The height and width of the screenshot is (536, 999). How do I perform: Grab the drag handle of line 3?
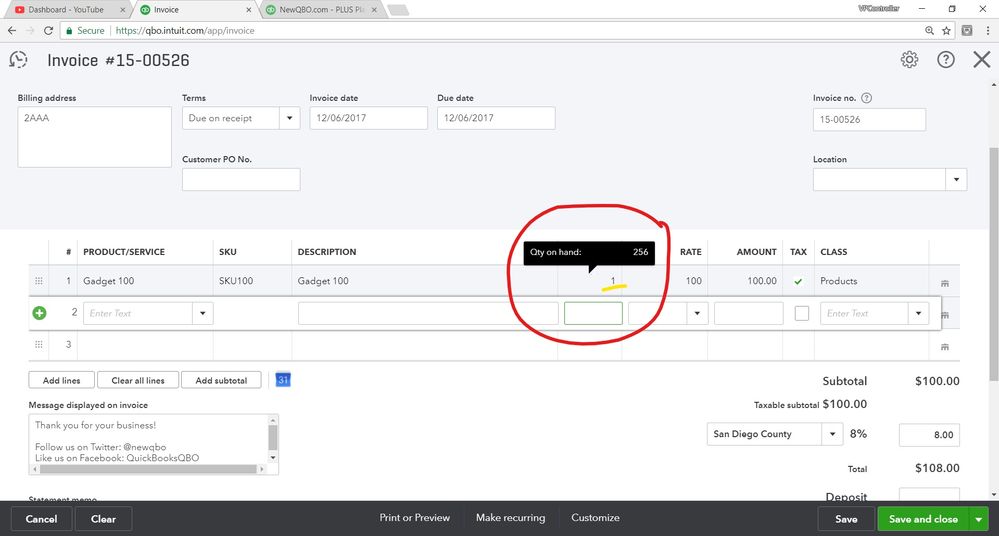39,345
